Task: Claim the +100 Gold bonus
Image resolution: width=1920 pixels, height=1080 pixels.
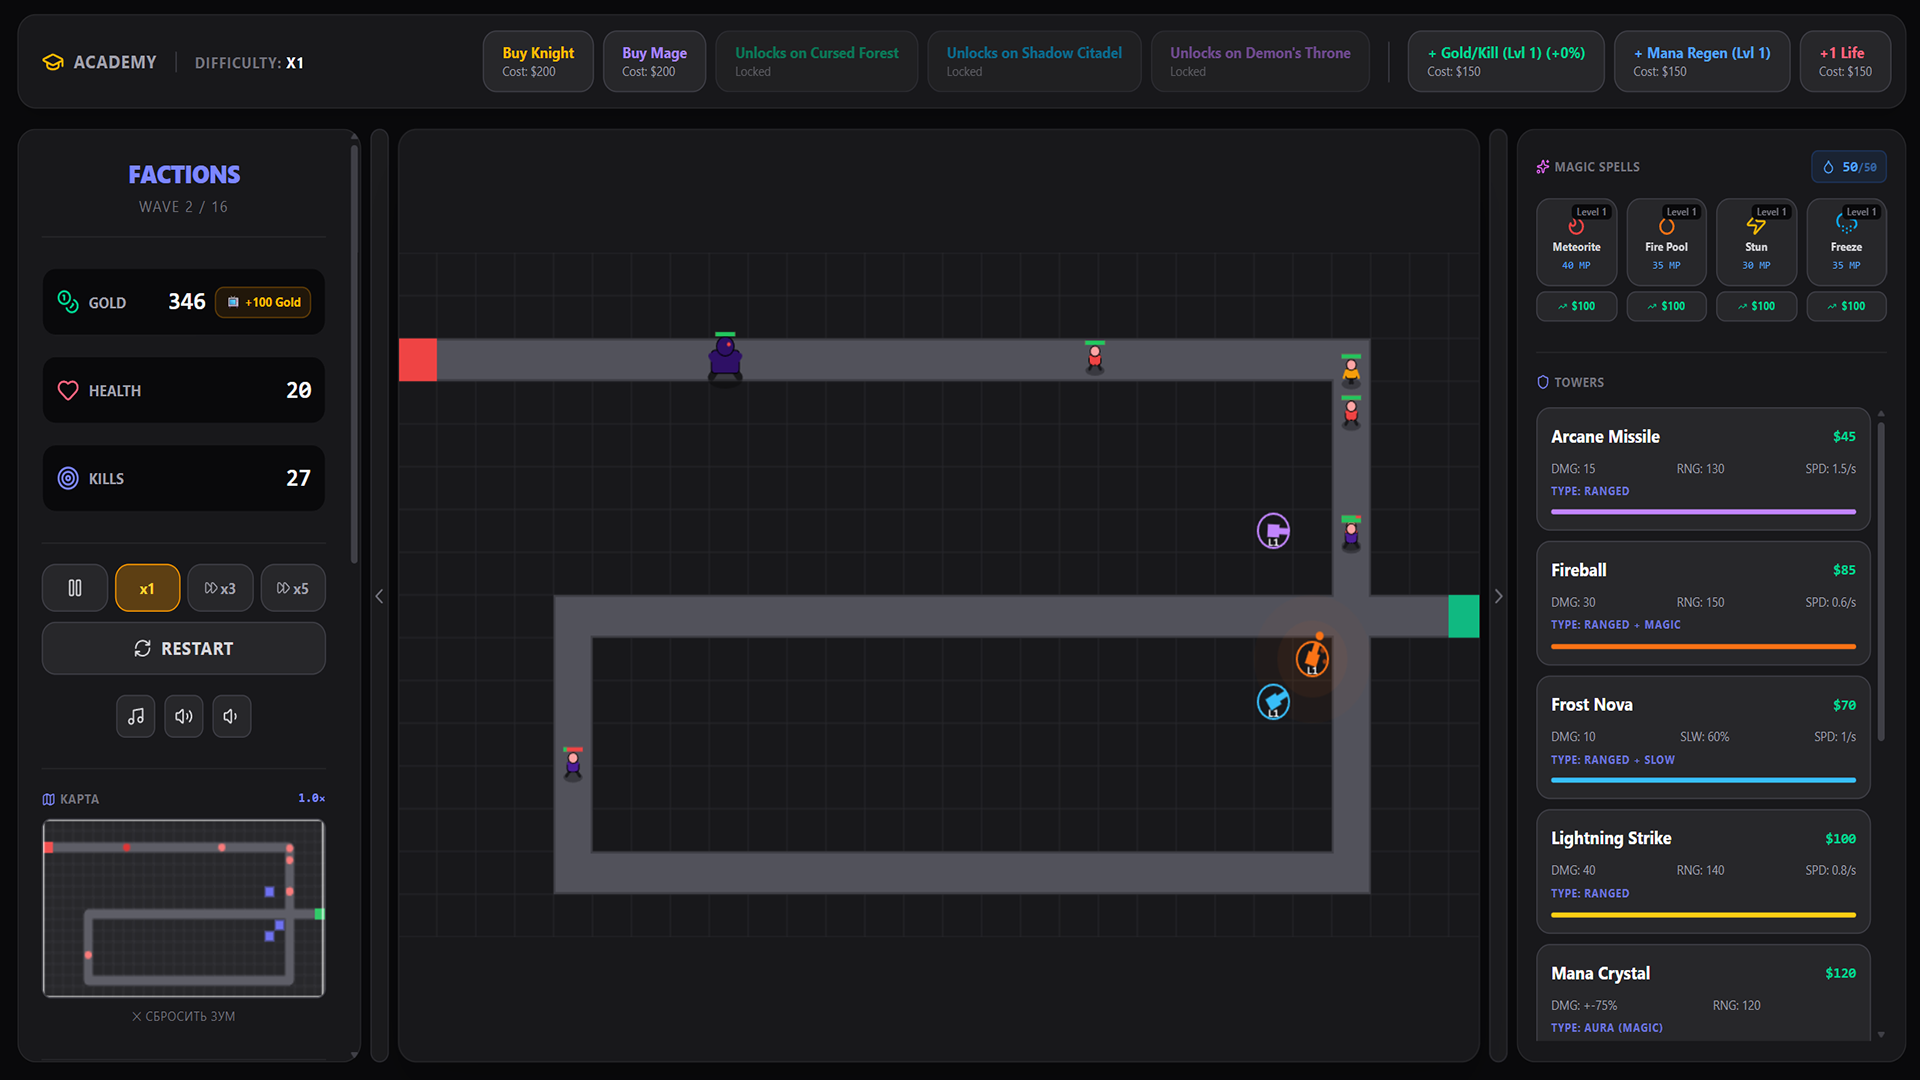Action: (263, 302)
